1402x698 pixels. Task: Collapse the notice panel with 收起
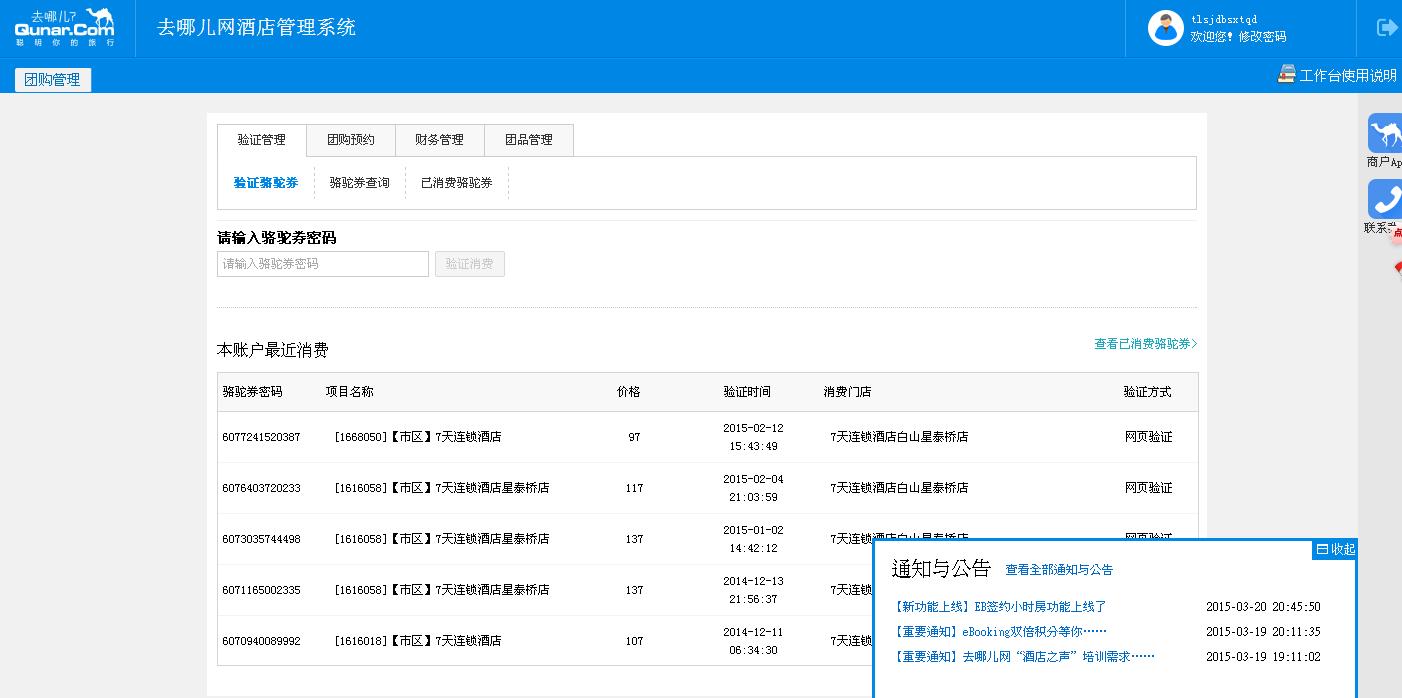[x=1336, y=549]
